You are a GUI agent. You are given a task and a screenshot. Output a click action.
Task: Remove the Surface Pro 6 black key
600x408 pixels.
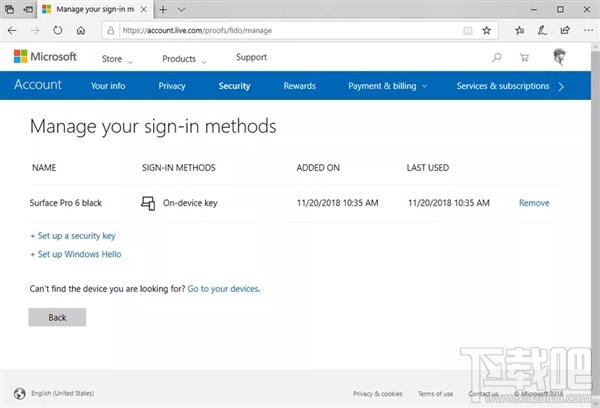pyautogui.click(x=534, y=203)
